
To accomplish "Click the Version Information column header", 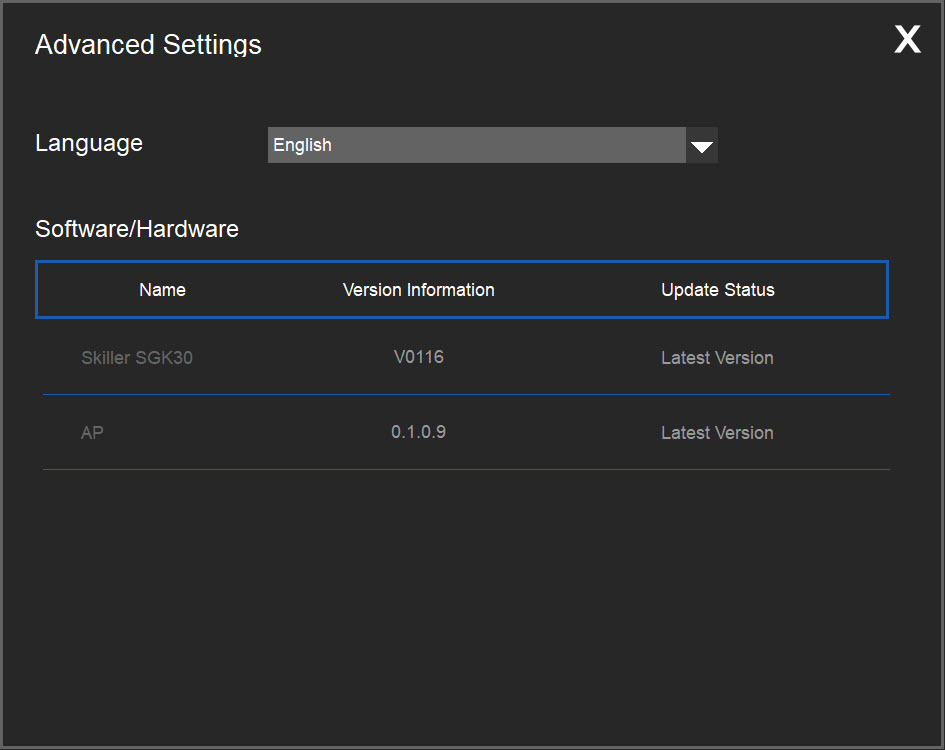I will coord(418,290).
